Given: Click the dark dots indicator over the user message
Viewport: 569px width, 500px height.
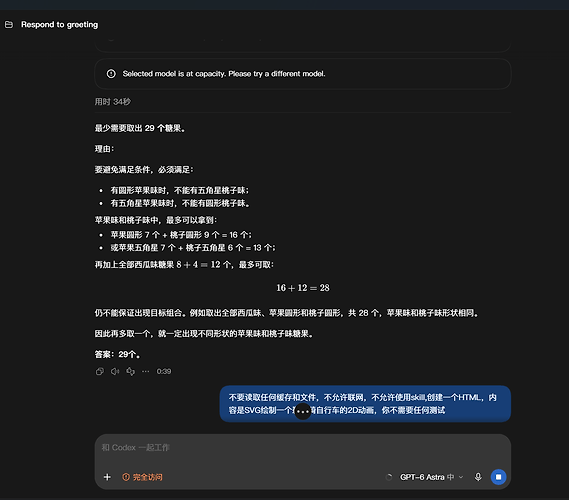Looking at the screenshot, I should pos(303,411).
